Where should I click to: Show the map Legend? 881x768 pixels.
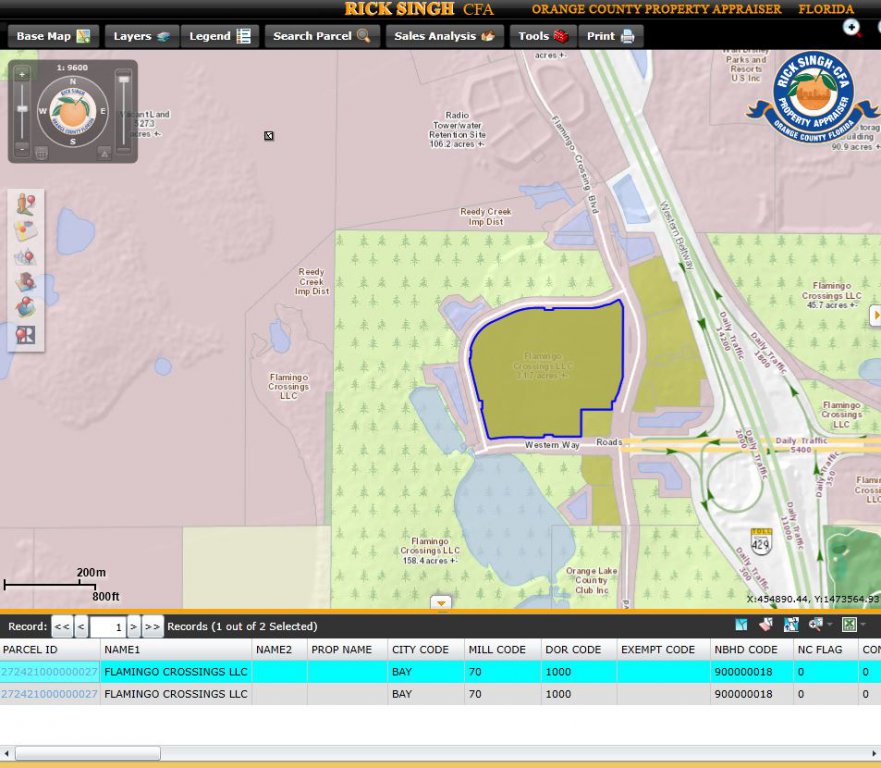click(x=220, y=36)
